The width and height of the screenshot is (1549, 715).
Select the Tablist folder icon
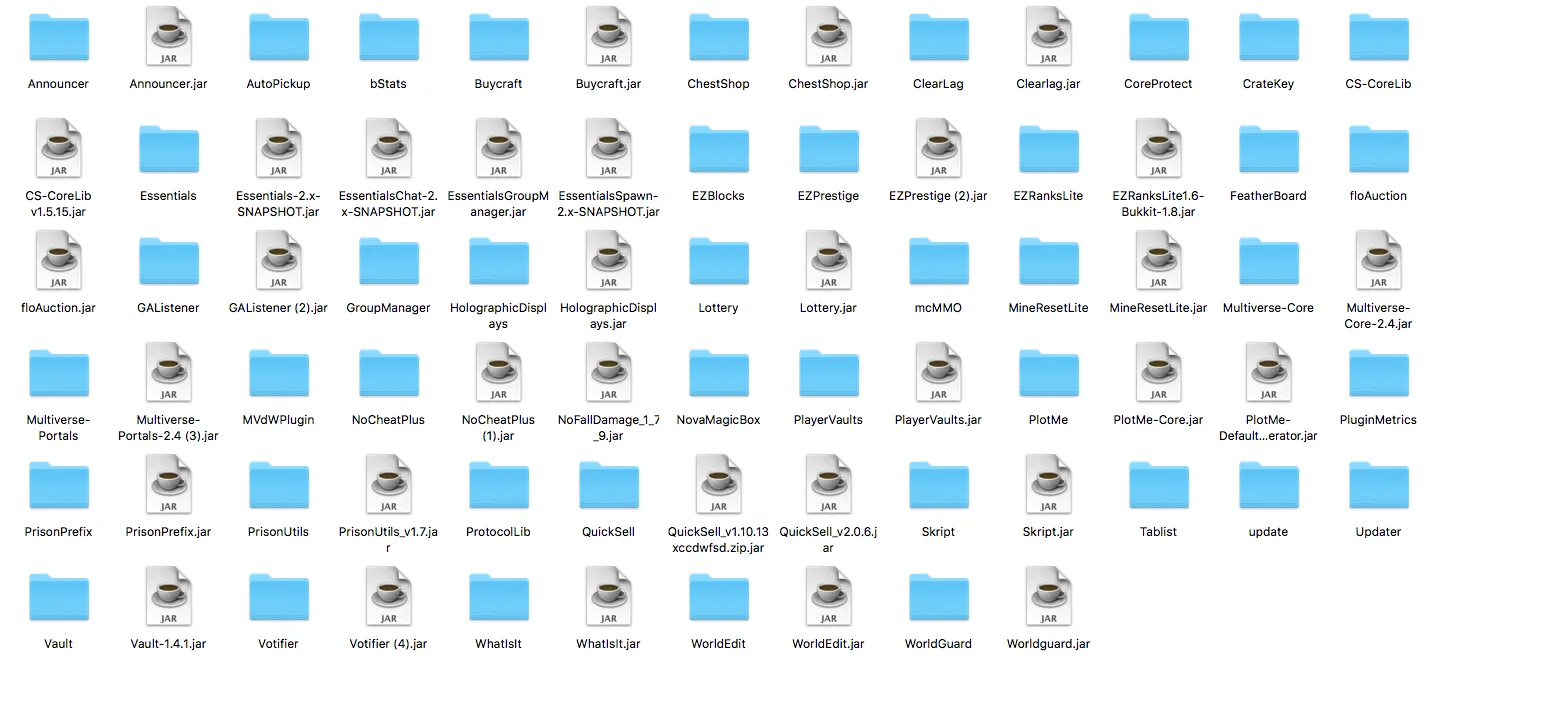[1158, 486]
